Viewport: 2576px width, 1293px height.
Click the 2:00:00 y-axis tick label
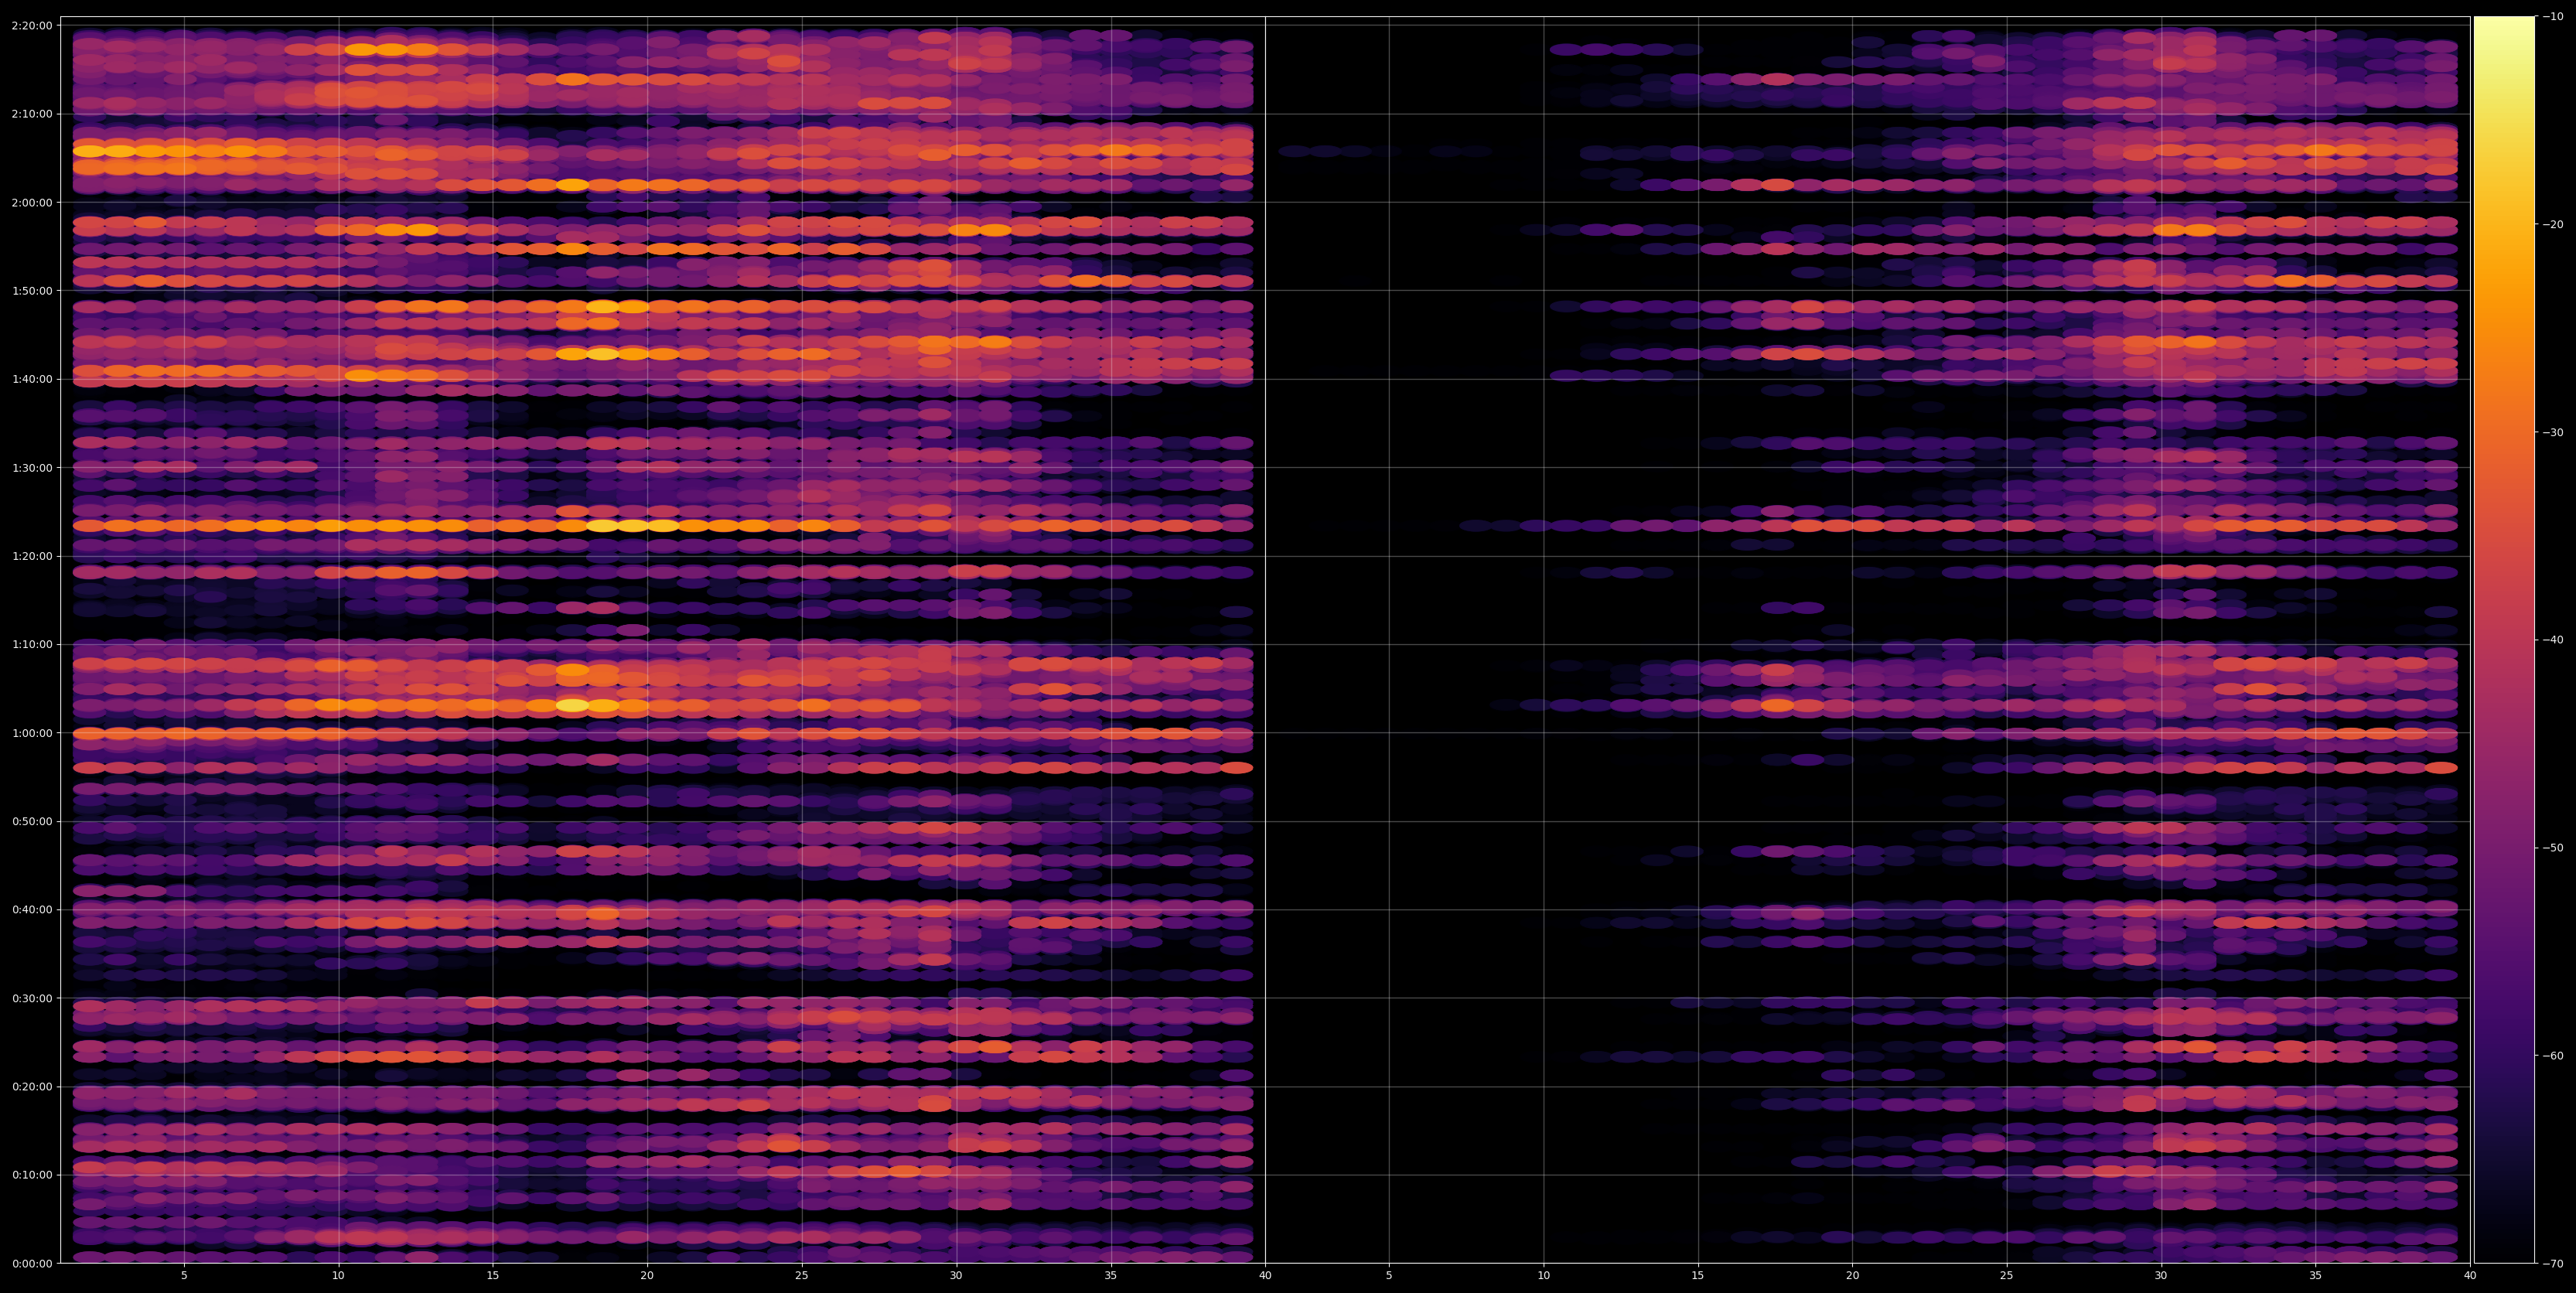point(31,202)
